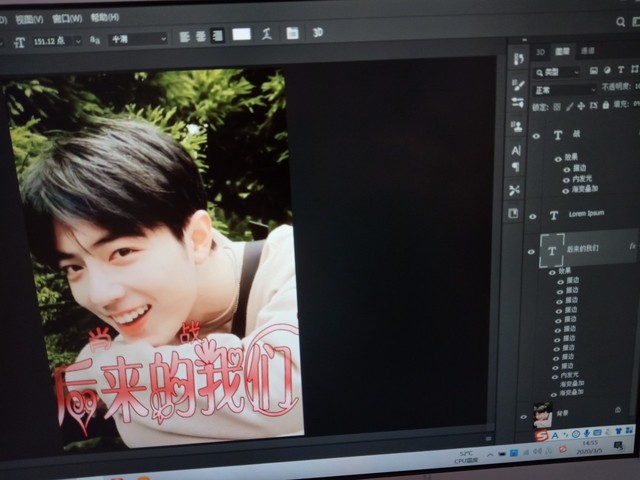
Task: Hide the 背景 background layer eye
Action: (x=523, y=417)
